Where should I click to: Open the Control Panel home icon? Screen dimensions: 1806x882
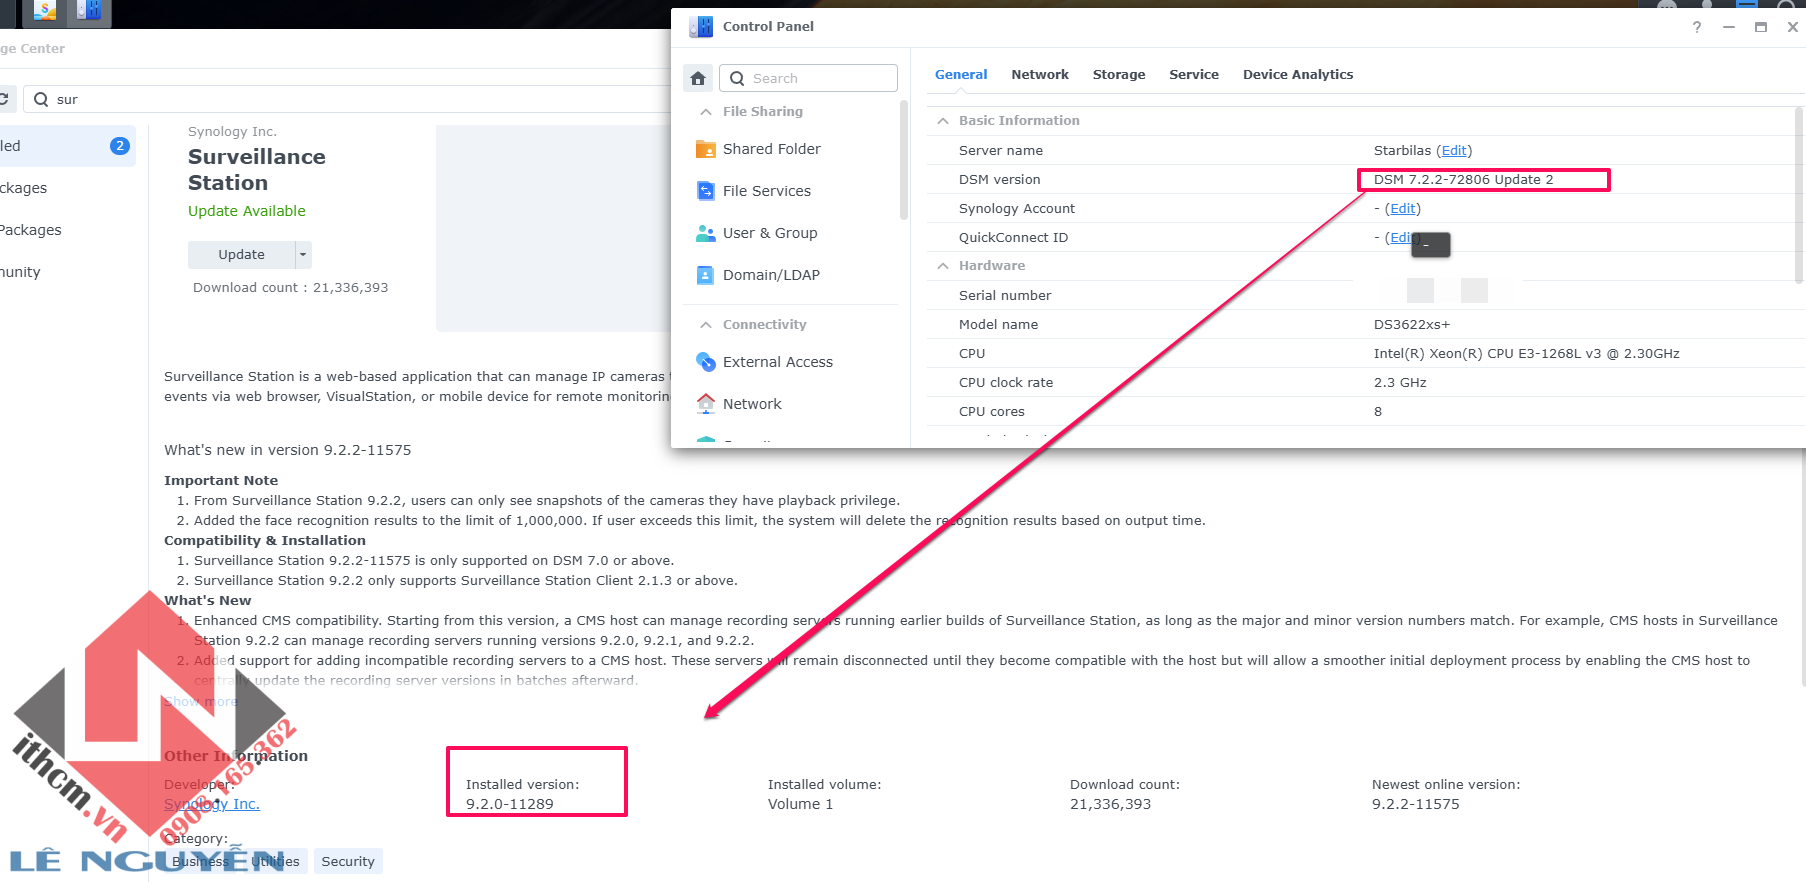click(698, 78)
